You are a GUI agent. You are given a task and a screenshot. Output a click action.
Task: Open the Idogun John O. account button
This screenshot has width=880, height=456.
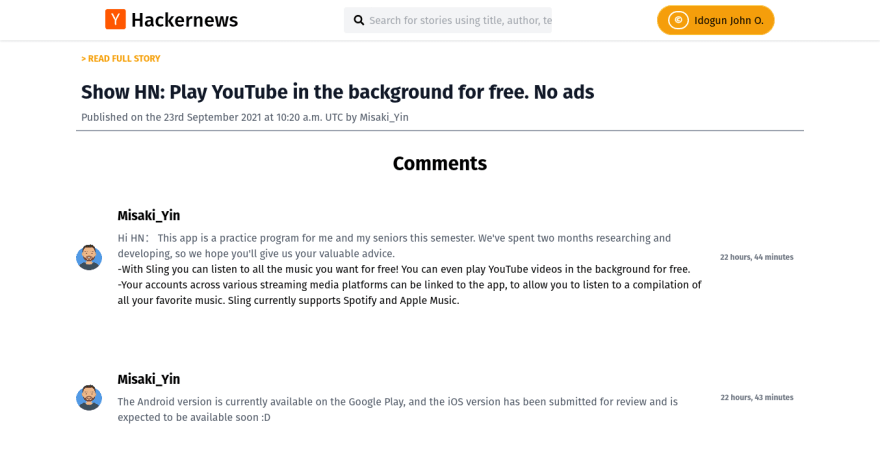716,20
